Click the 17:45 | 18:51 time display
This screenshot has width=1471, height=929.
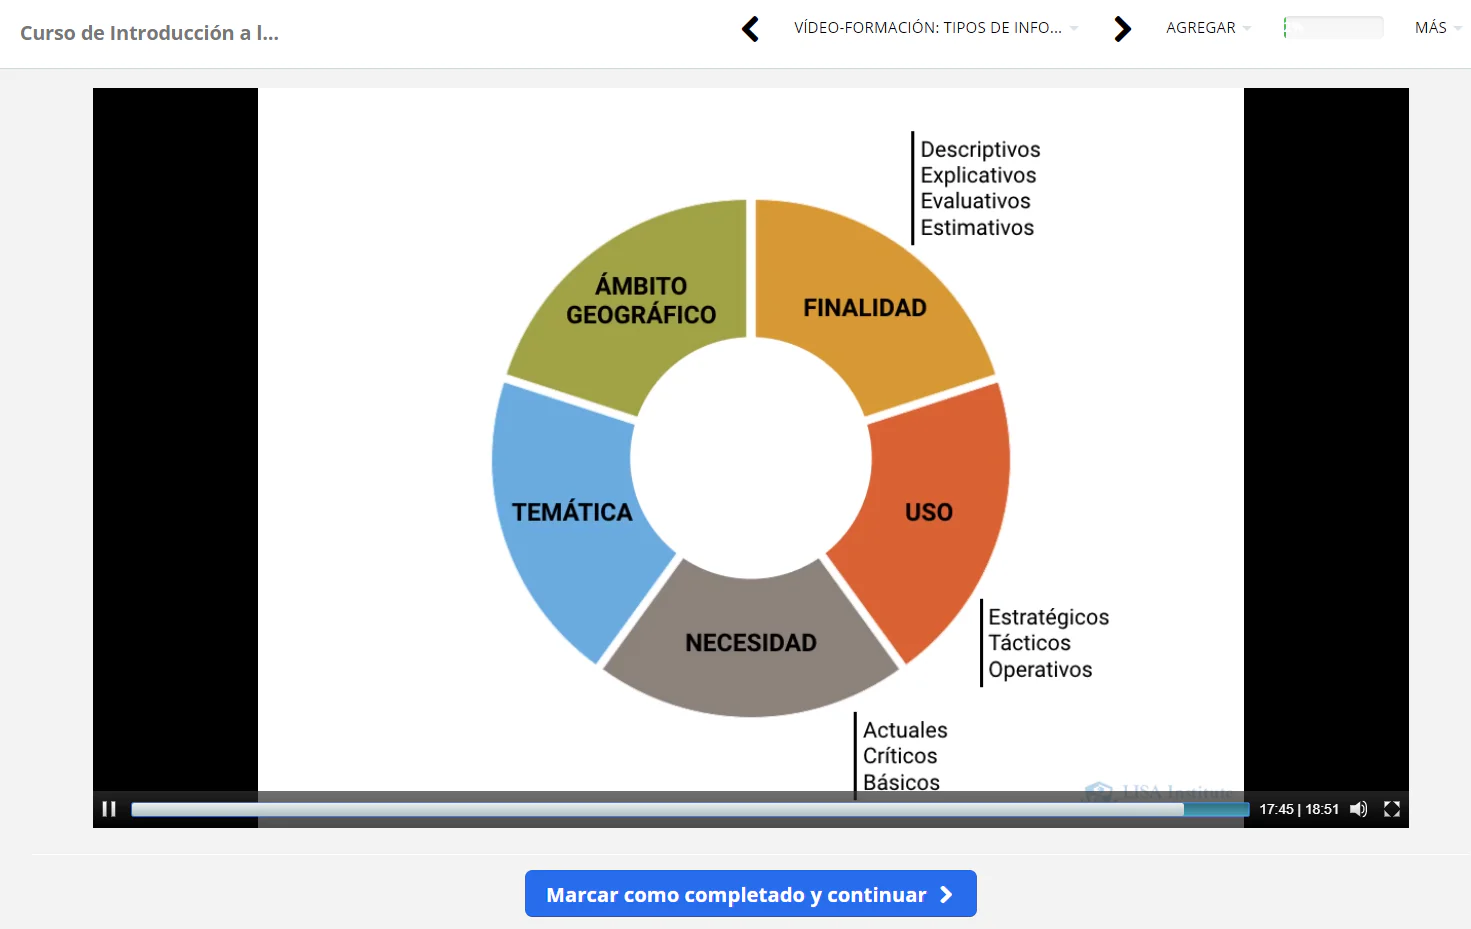coord(1298,809)
